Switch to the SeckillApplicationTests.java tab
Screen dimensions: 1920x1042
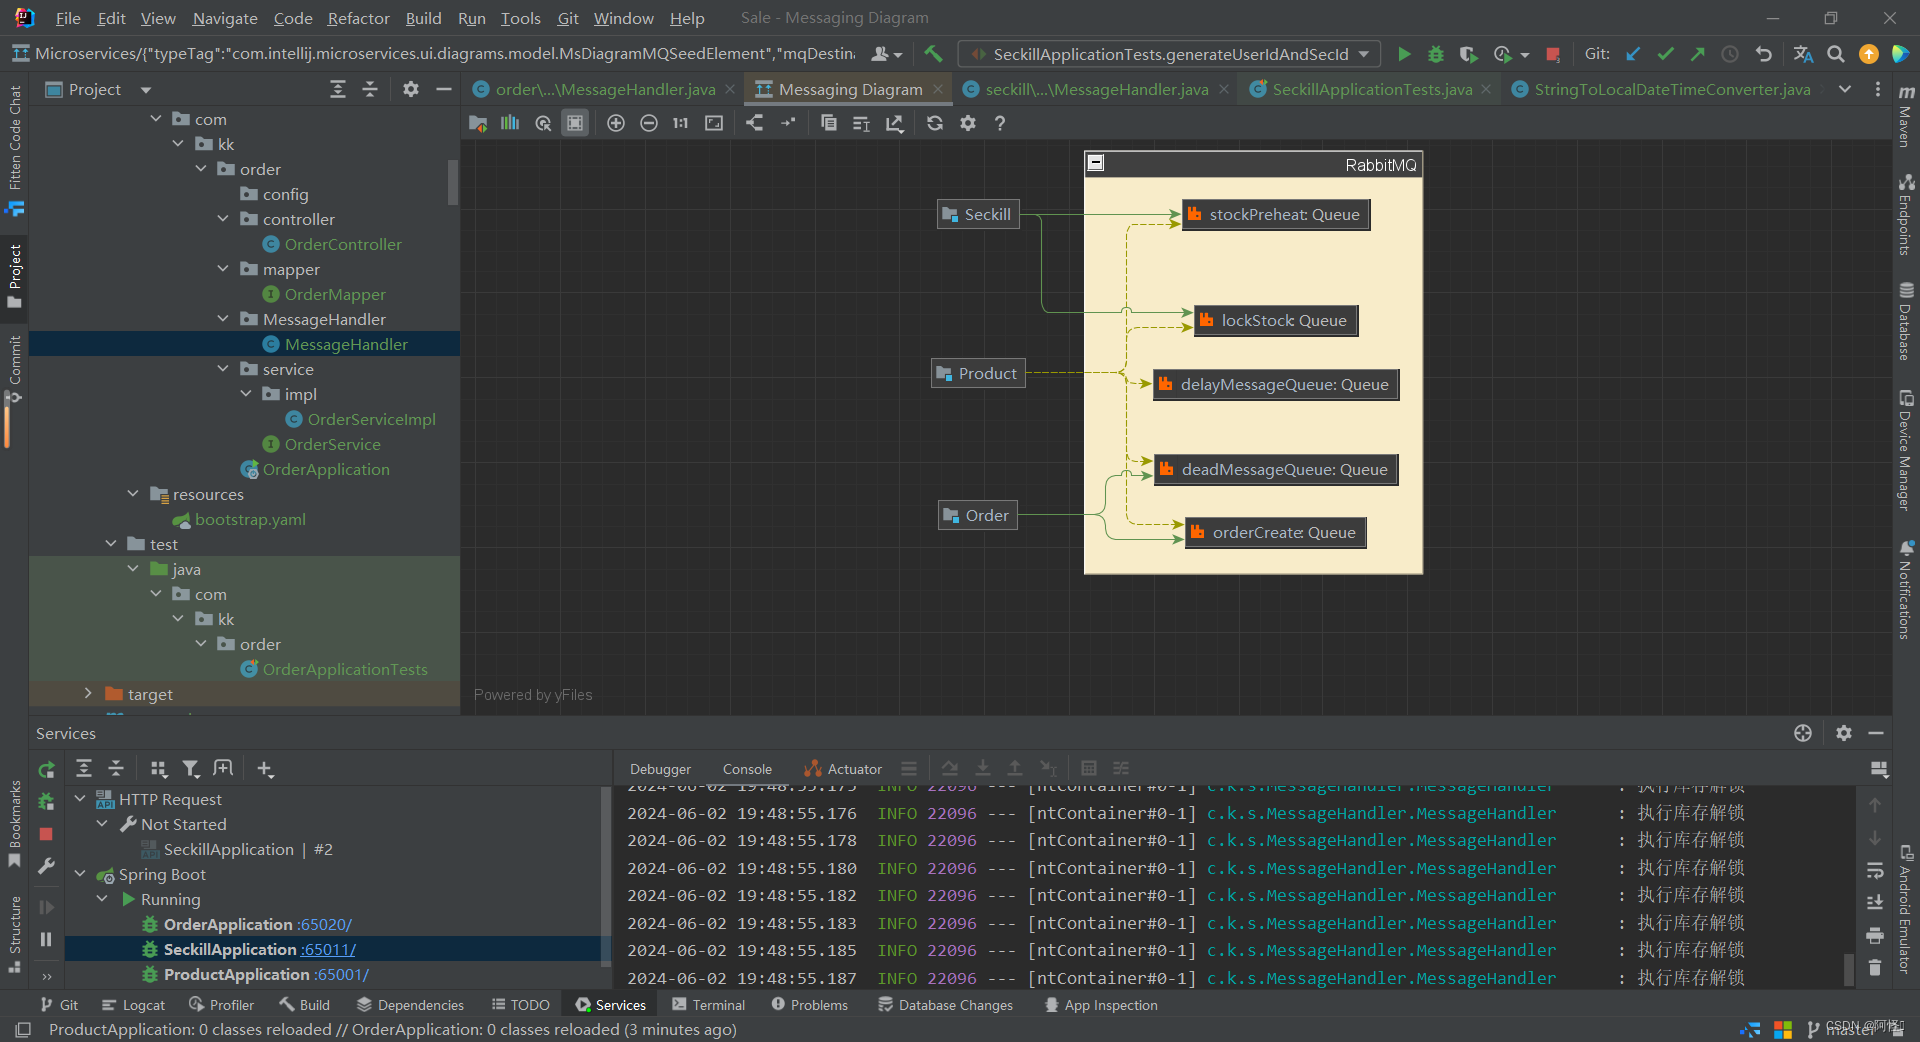(x=1369, y=89)
